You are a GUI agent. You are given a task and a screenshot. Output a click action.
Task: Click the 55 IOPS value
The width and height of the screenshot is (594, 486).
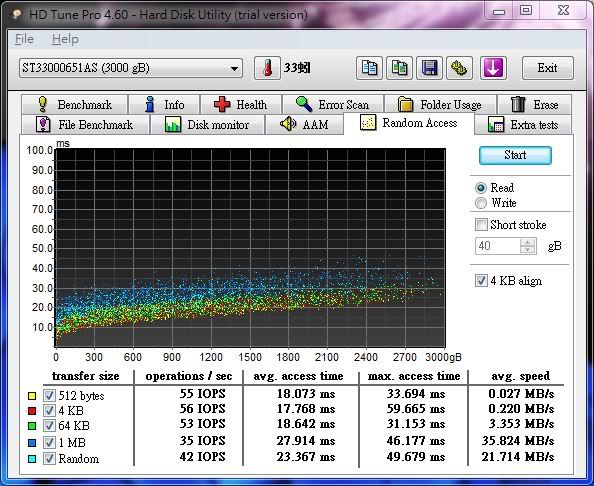tap(202, 394)
